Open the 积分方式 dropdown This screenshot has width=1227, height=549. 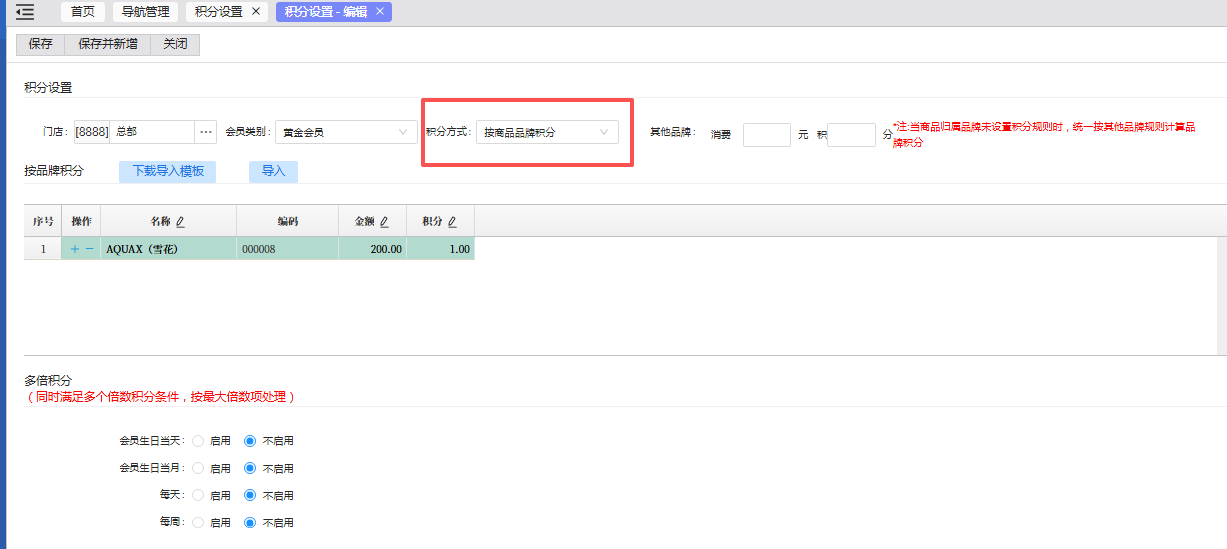[547, 132]
